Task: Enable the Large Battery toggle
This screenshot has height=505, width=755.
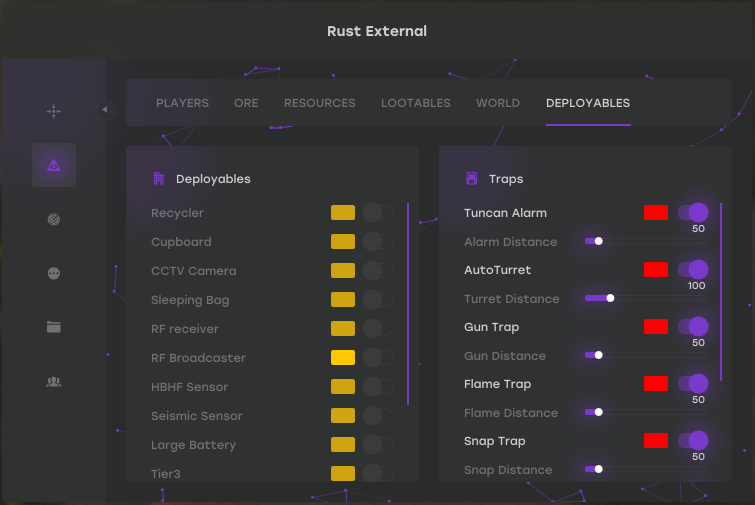Action: tap(378, 444)
